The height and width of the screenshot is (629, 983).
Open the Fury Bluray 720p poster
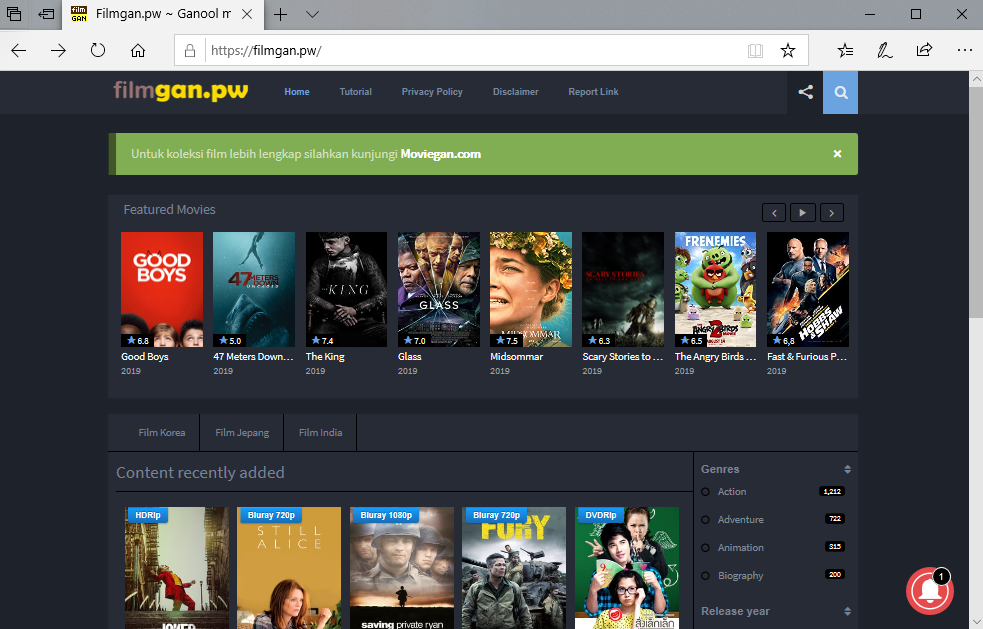click(x=514, y=568)
